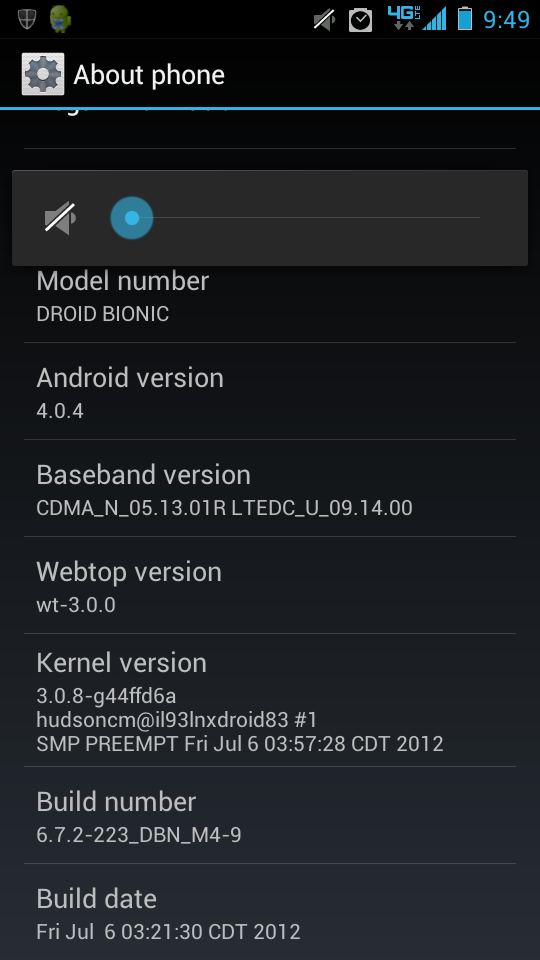
Task: Tap the battery icon in status bar
Action: click(x=465, y=19)
